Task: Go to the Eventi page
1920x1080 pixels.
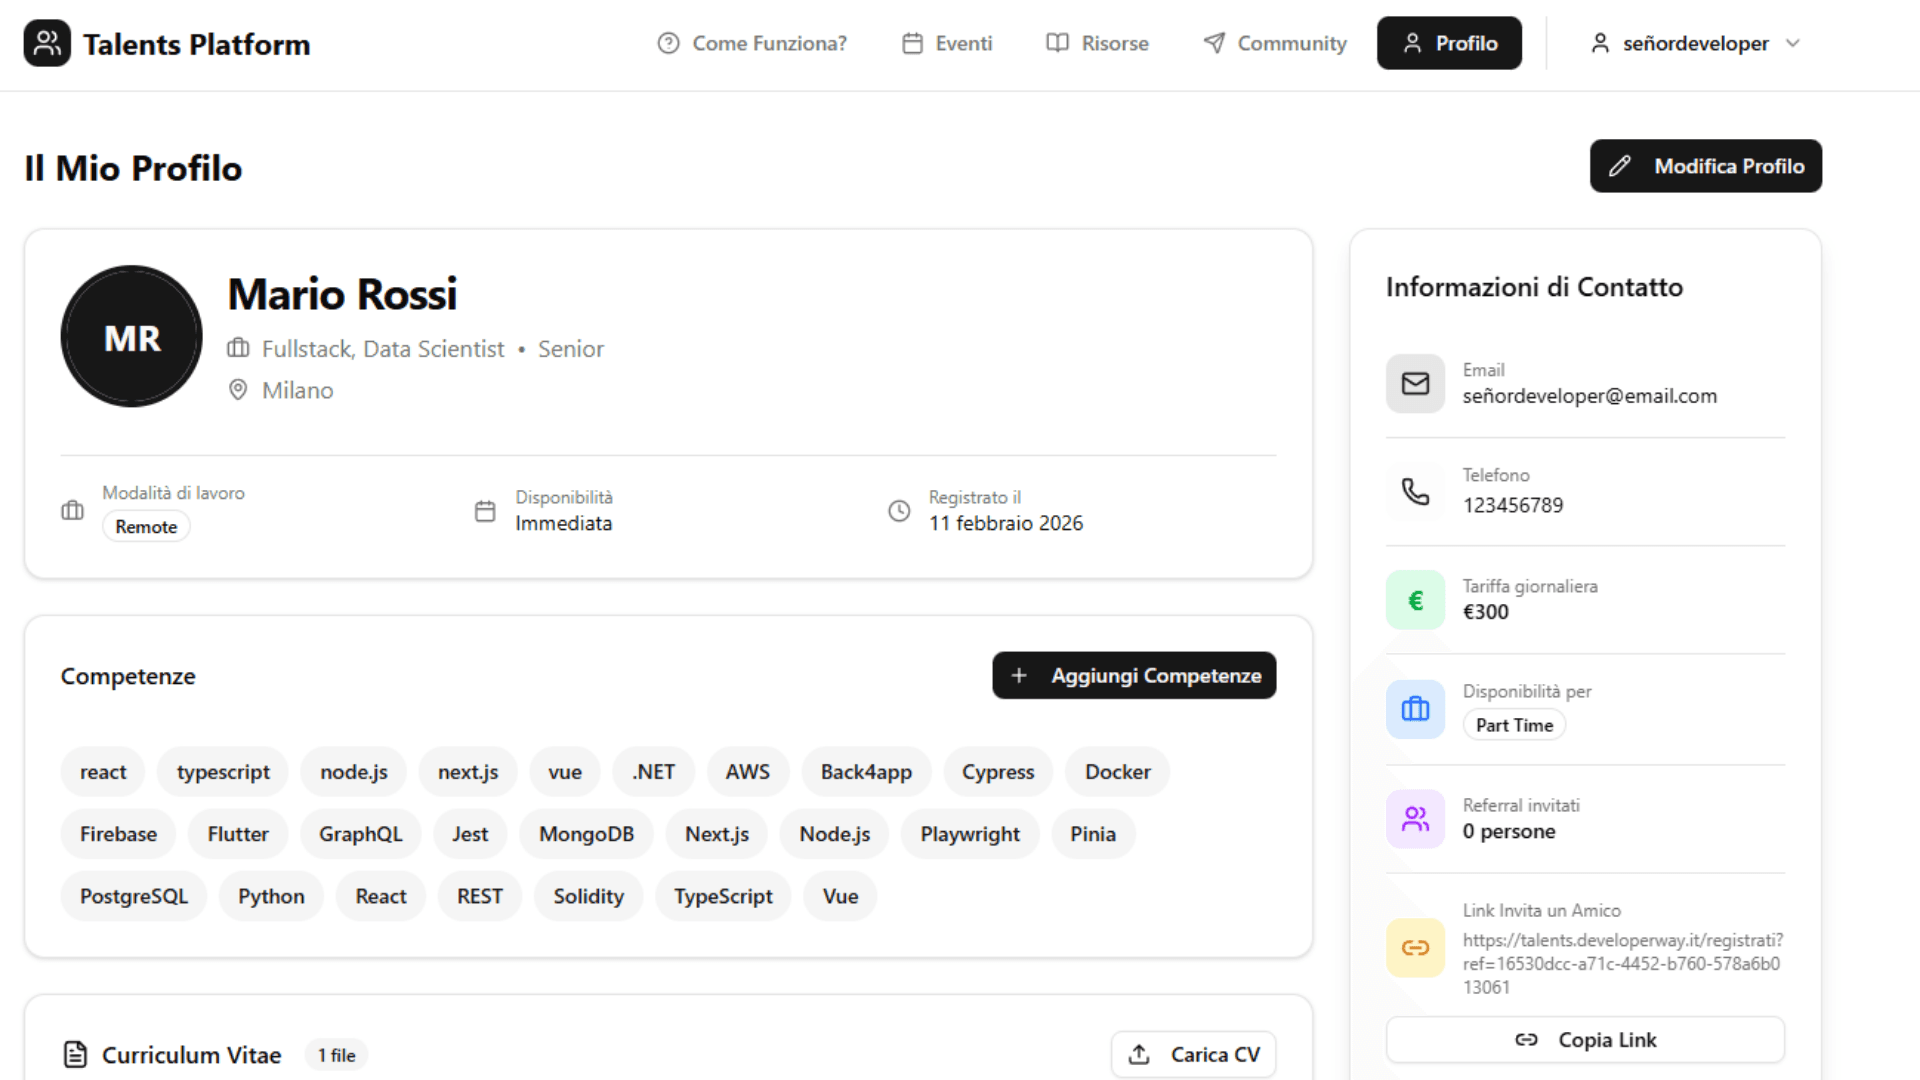Action: (947, 43)
